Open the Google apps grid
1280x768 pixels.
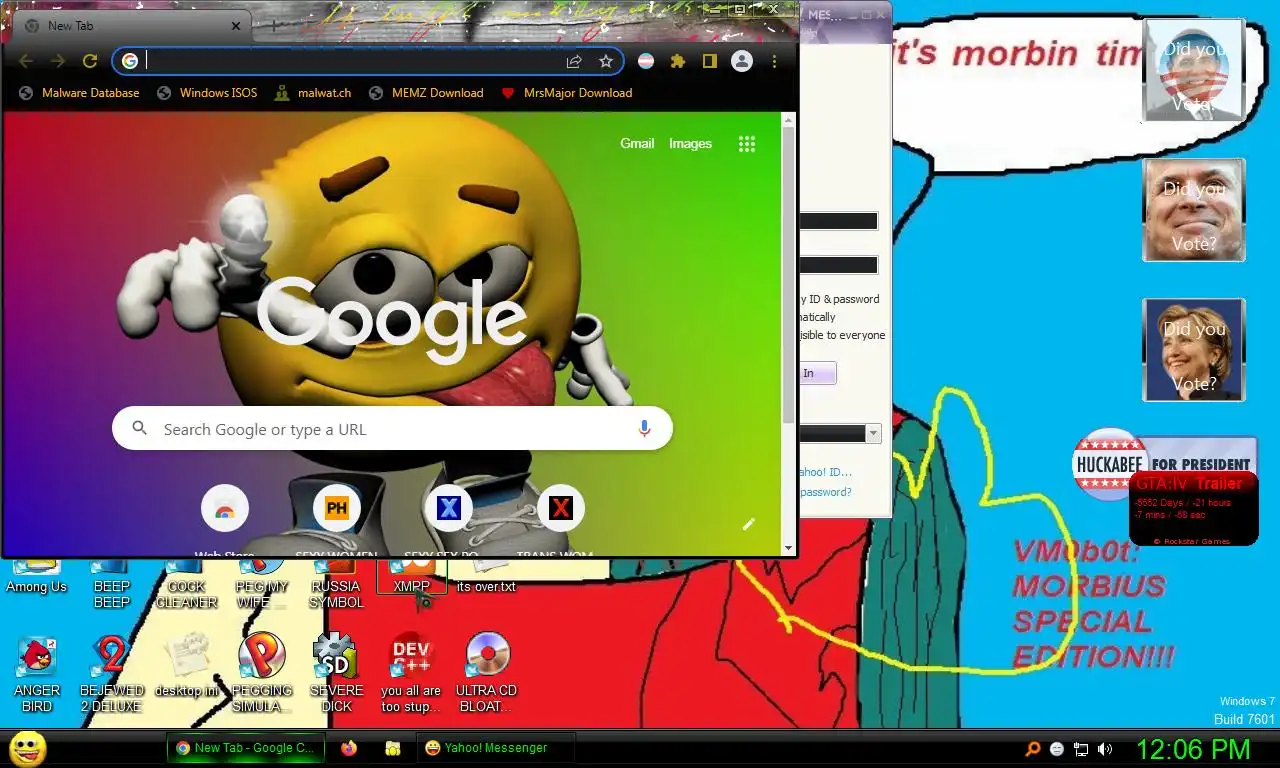point(746,144)
